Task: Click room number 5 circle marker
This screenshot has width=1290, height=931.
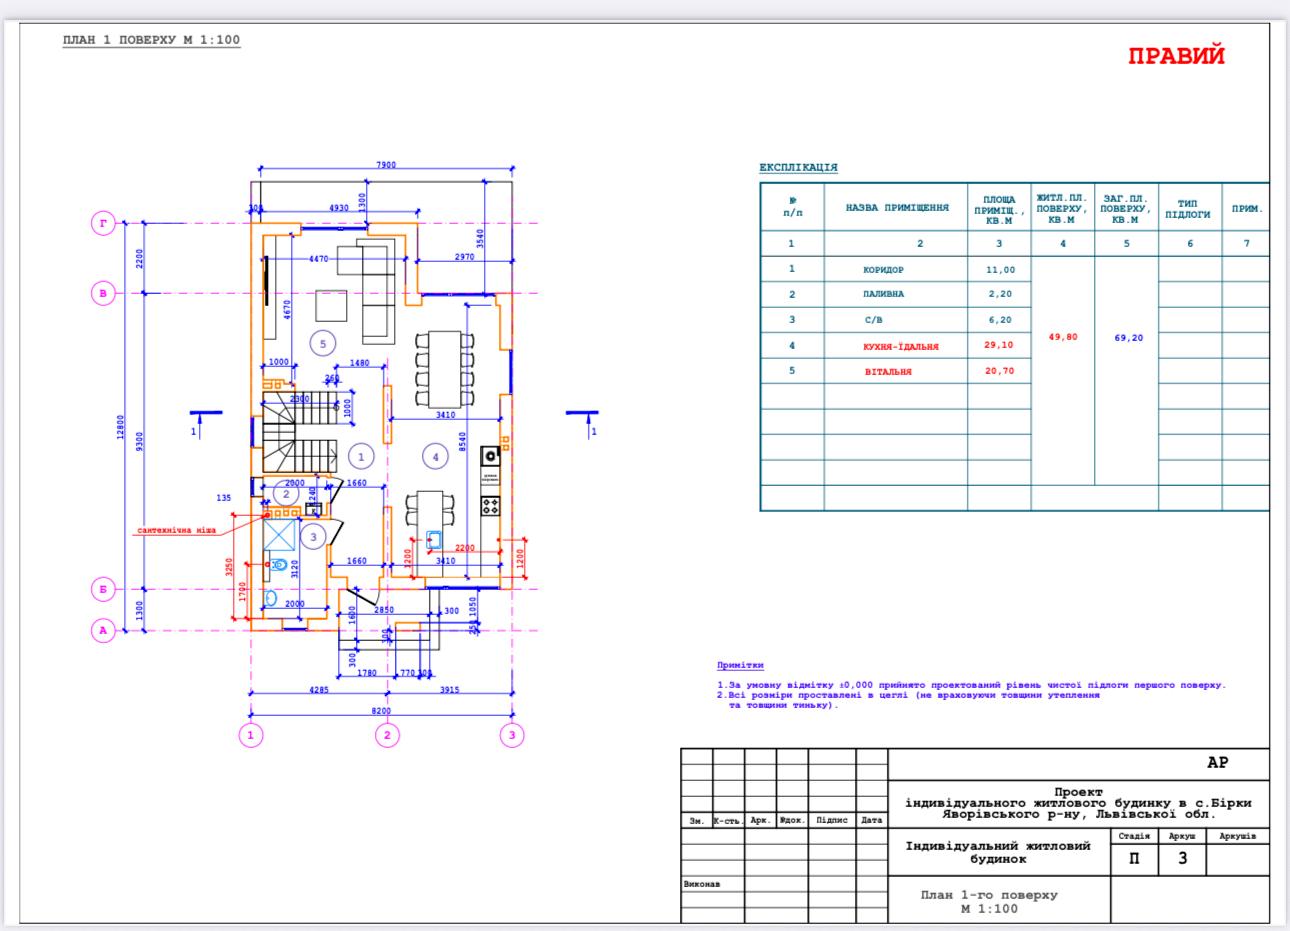Action: click(322, 344)
